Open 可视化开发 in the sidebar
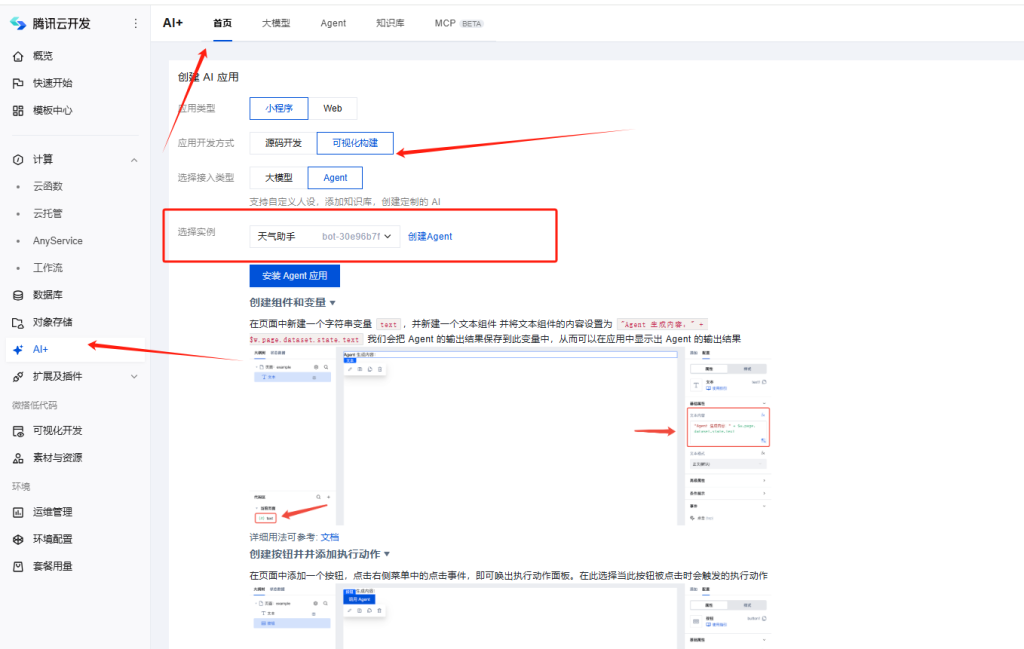Image resolution: width=1024 pixels, height=649 pixels. [x=58, y=431]
